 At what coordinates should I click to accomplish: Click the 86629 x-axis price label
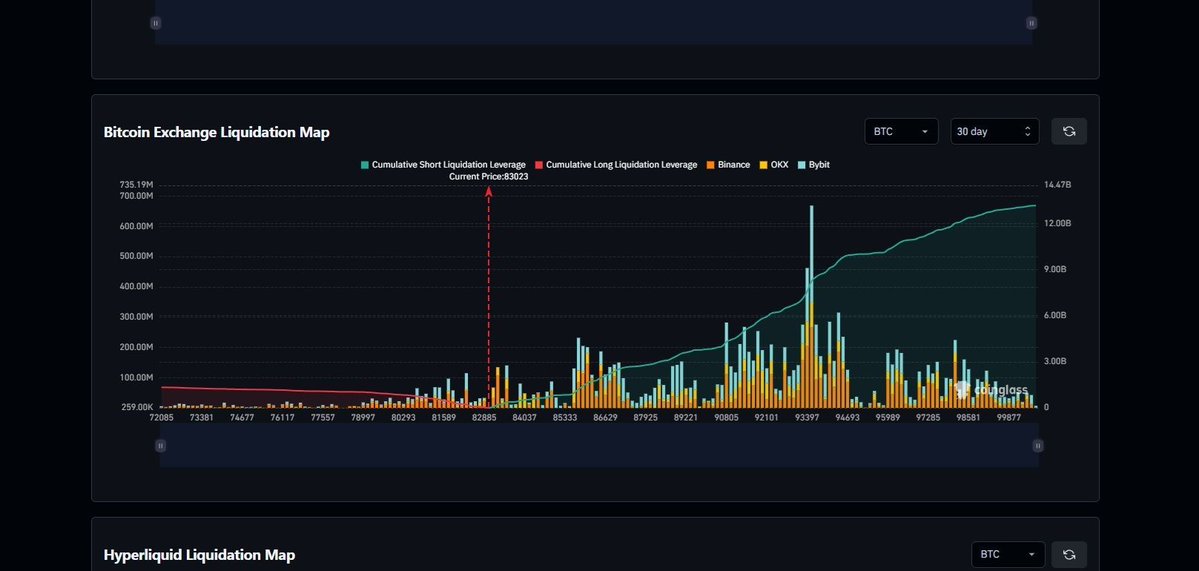click(606, 417)
